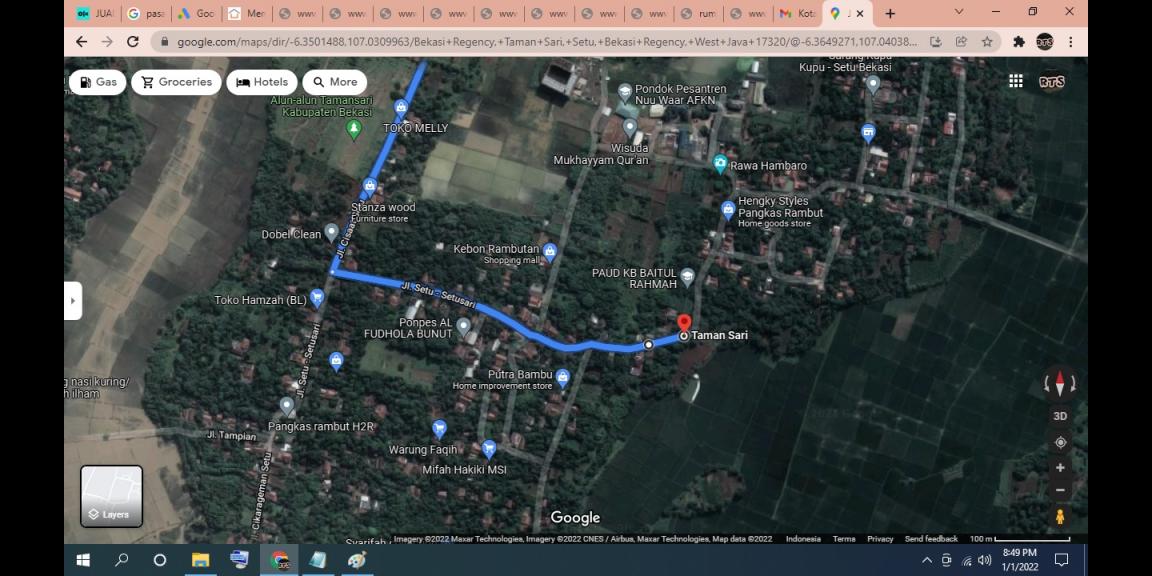Open the Chrome three-dot menu
Viewport: 1152px width, 576px height.
pos(1071,42)
